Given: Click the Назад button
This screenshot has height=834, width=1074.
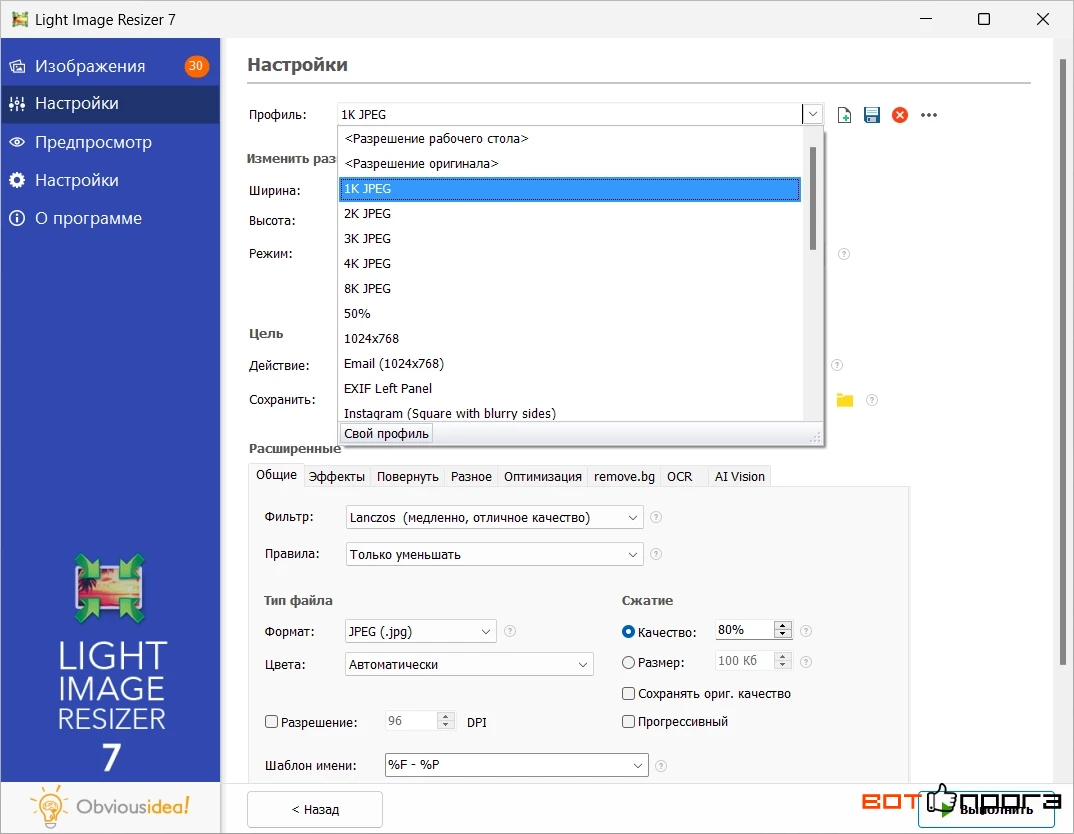Looking at the screenshot, I should tap(315, 809).
